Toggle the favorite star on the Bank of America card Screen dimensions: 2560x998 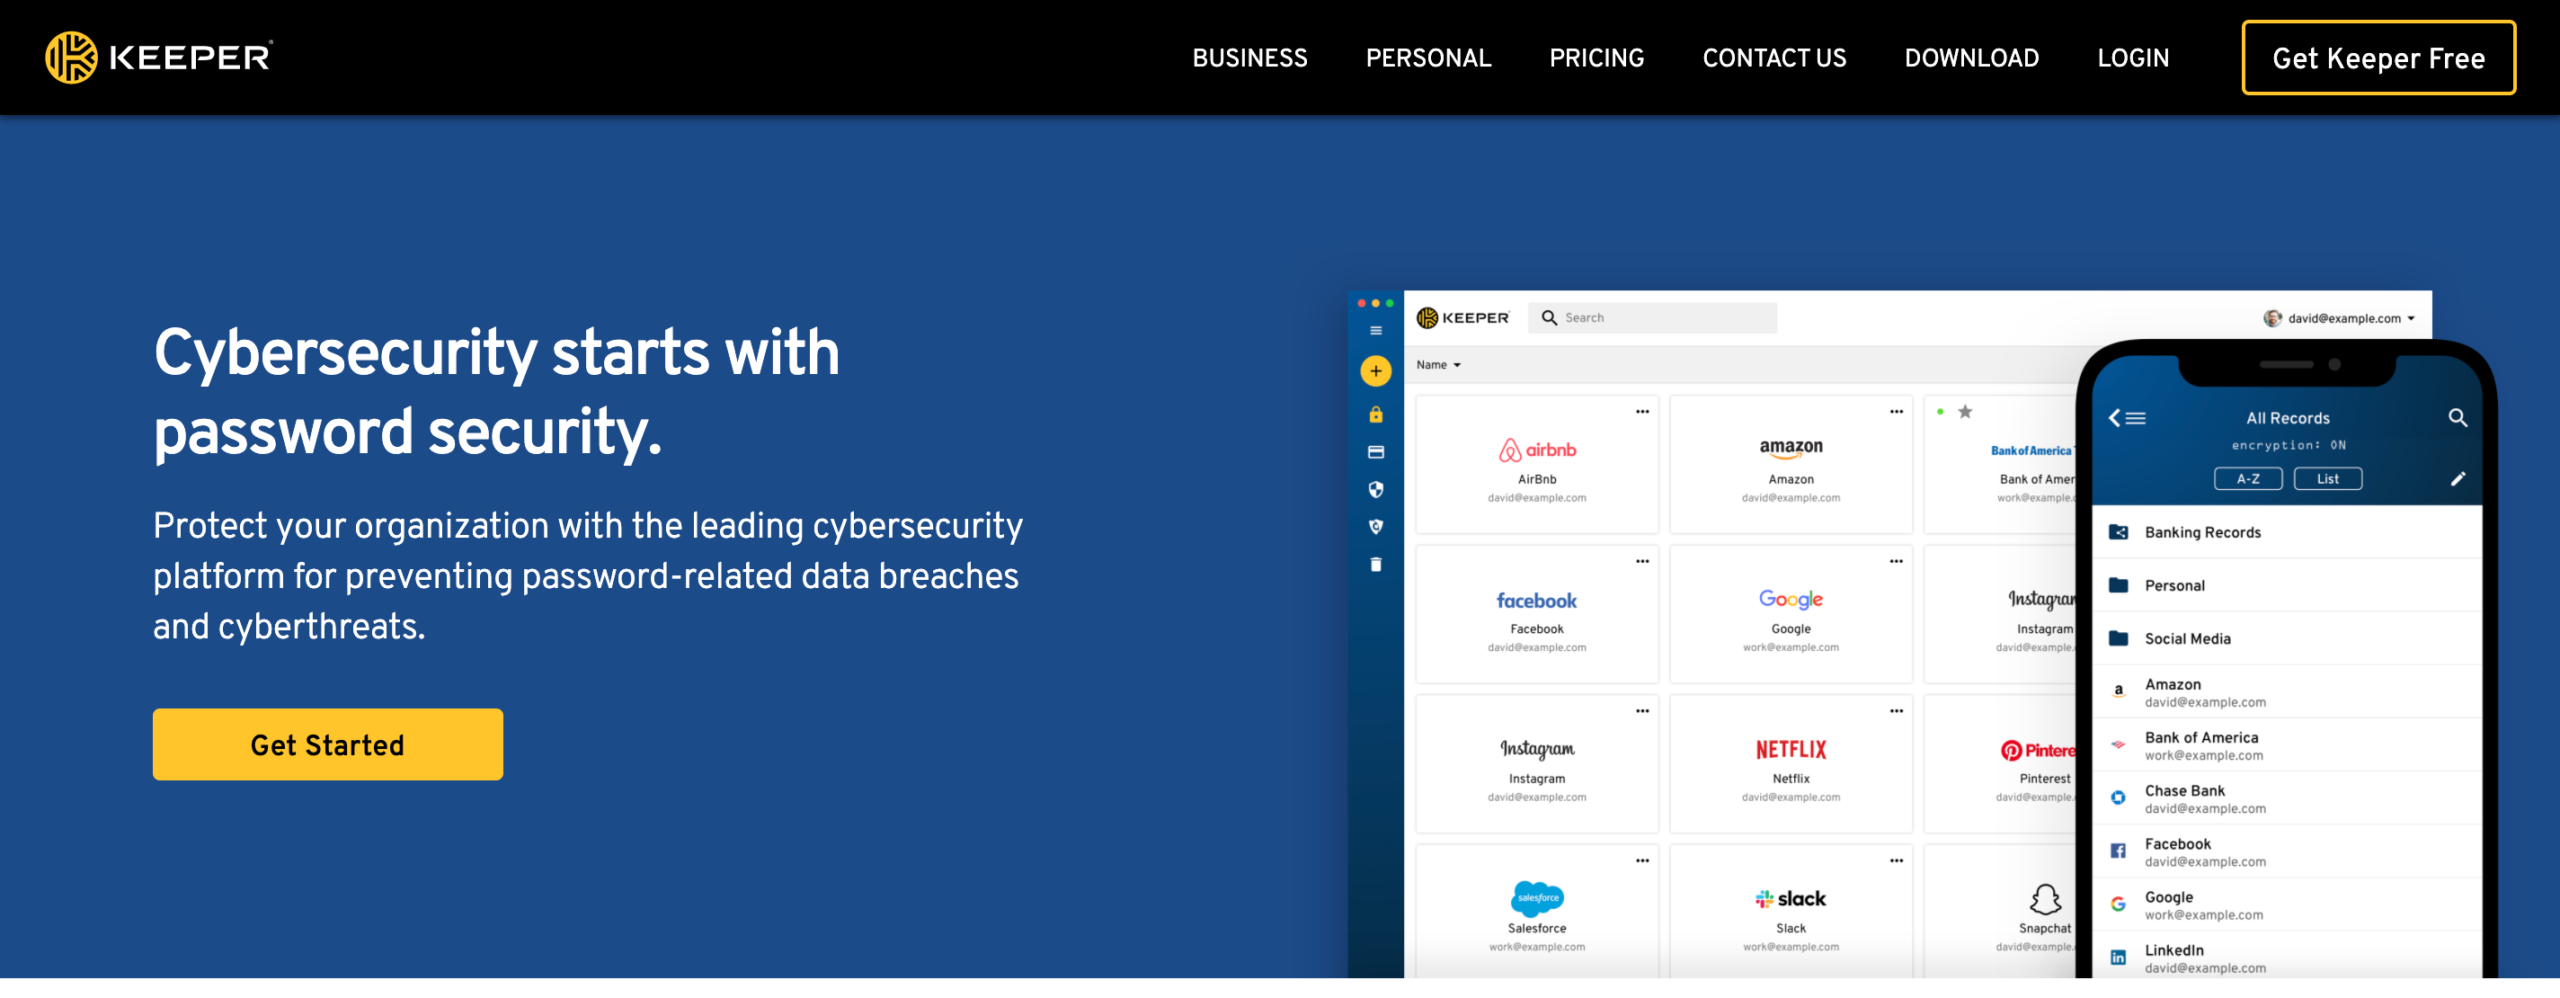[1965, 411]
